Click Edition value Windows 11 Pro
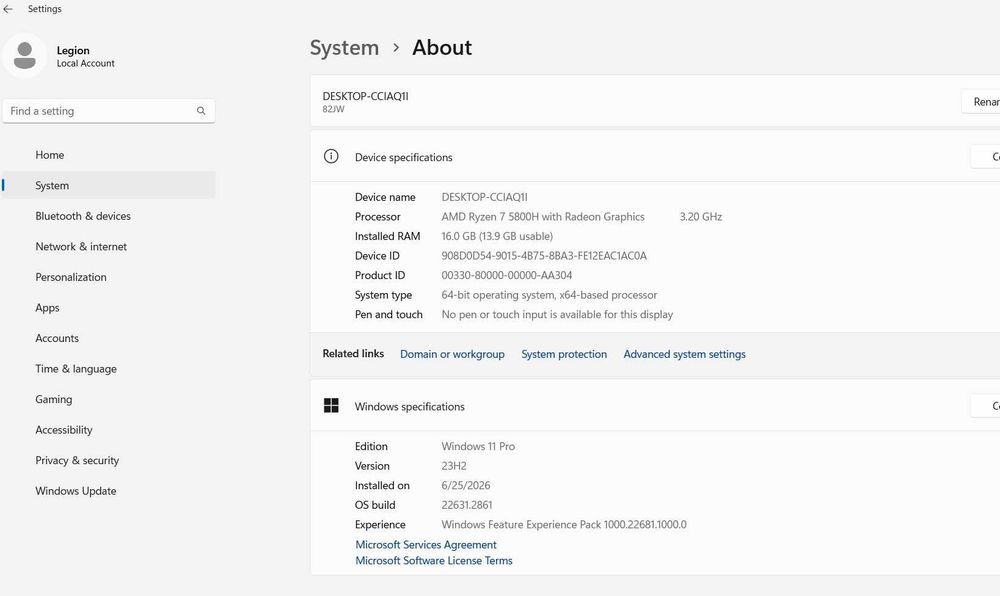The width and height of the screenshot is (1000, 596). 478,446
